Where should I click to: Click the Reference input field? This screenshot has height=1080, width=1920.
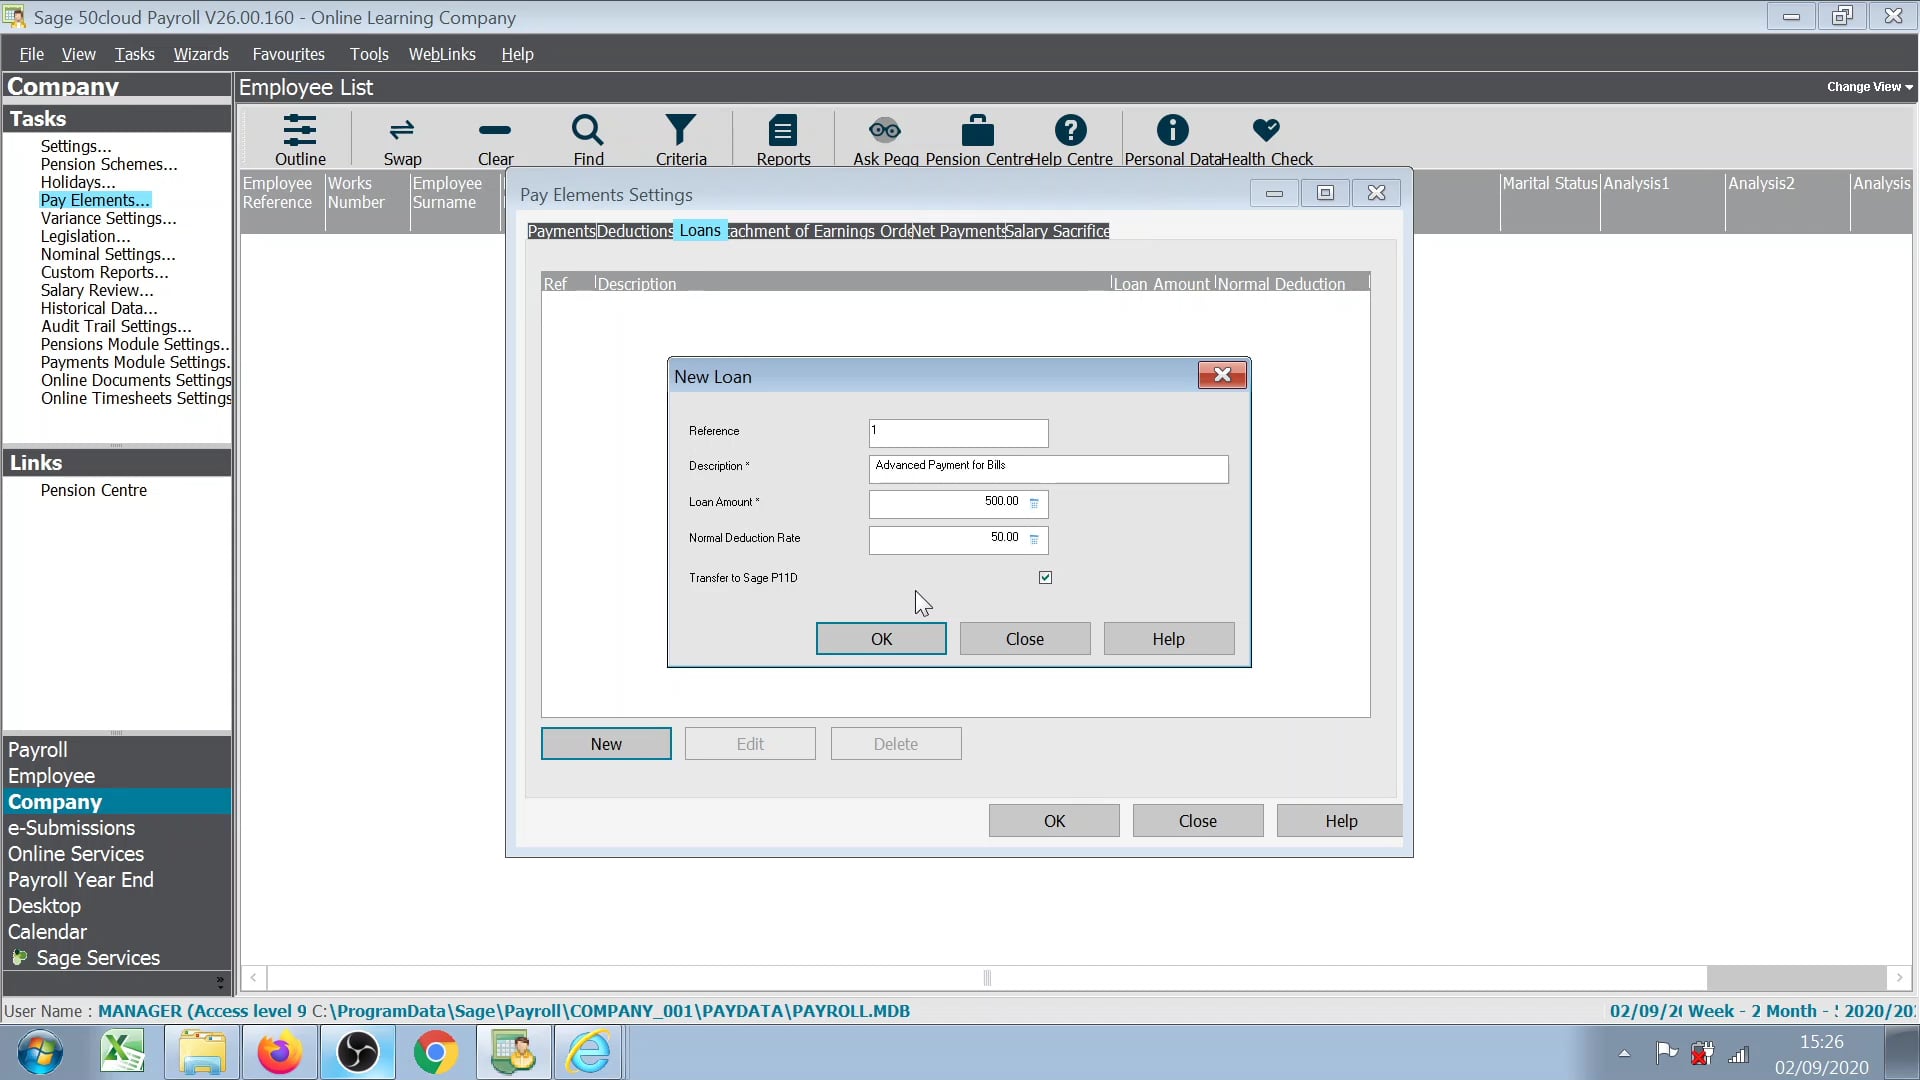958,432
